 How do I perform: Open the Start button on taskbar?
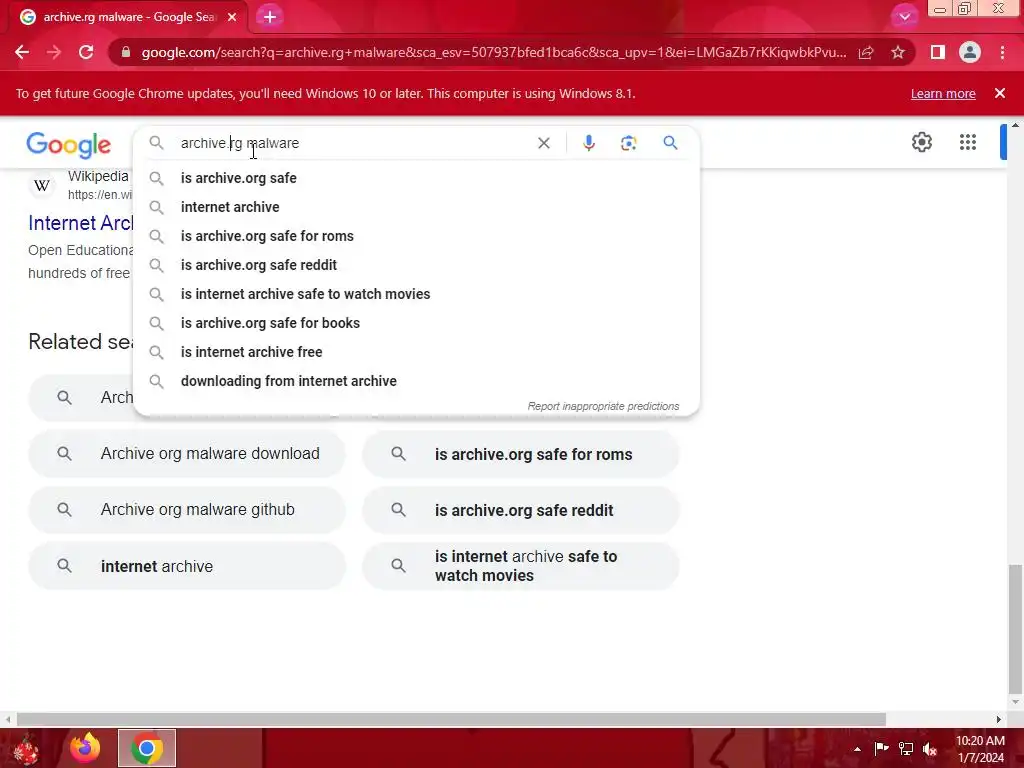(26, 748)
